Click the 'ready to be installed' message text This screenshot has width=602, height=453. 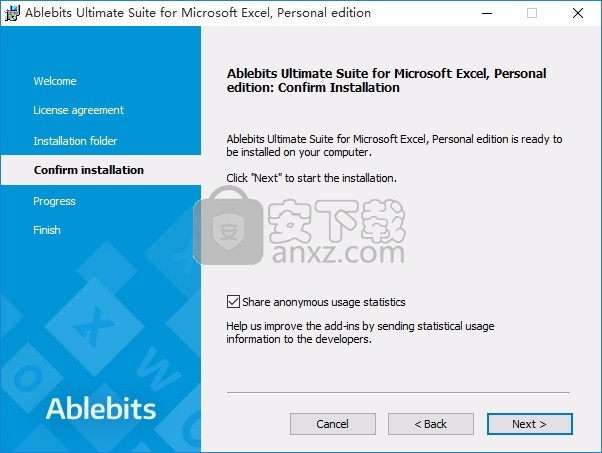(x=394, y=146)
